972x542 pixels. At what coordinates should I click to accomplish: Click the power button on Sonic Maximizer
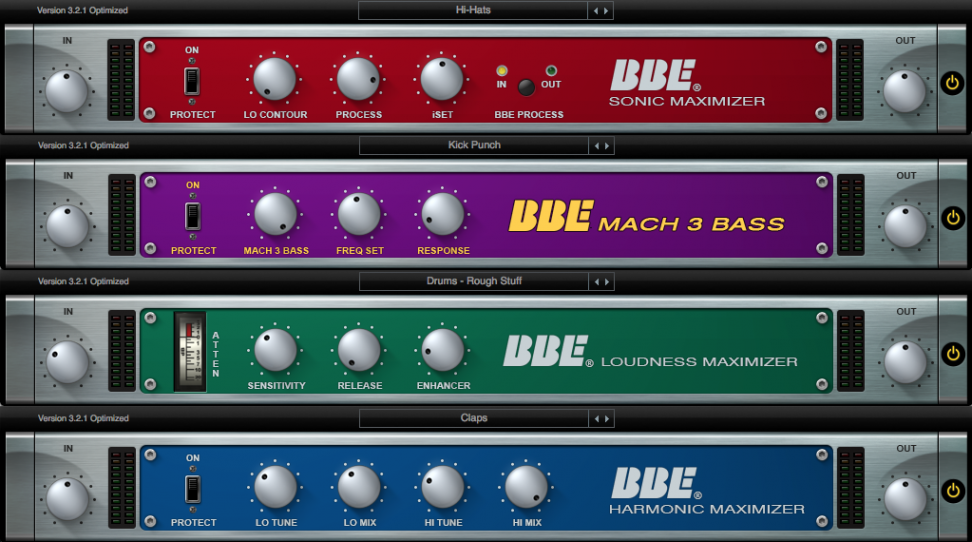[952, 82]
